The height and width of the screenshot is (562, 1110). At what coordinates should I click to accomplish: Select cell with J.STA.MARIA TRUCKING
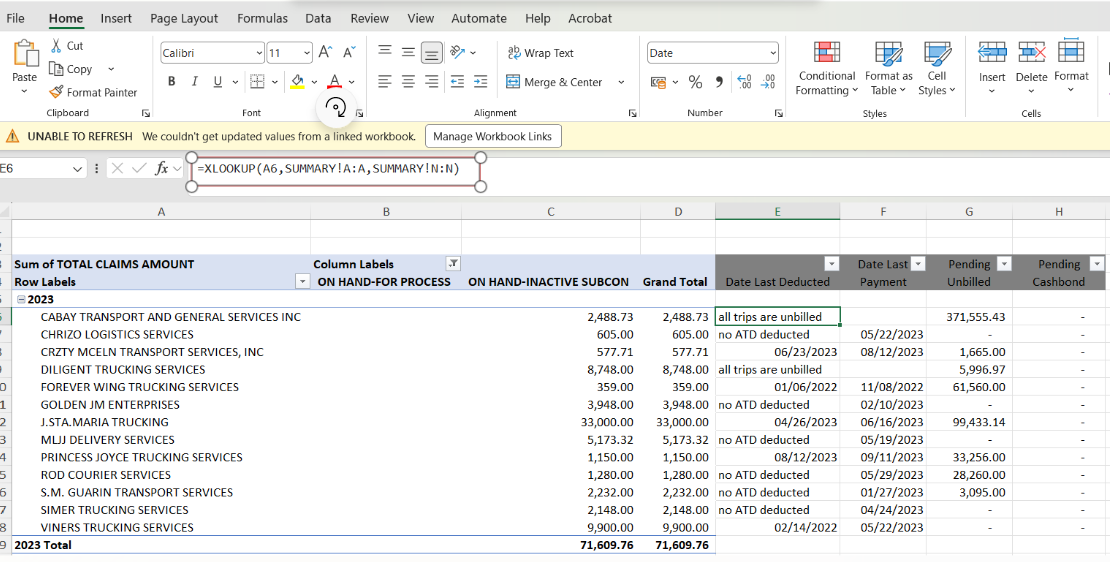[161, 422]
